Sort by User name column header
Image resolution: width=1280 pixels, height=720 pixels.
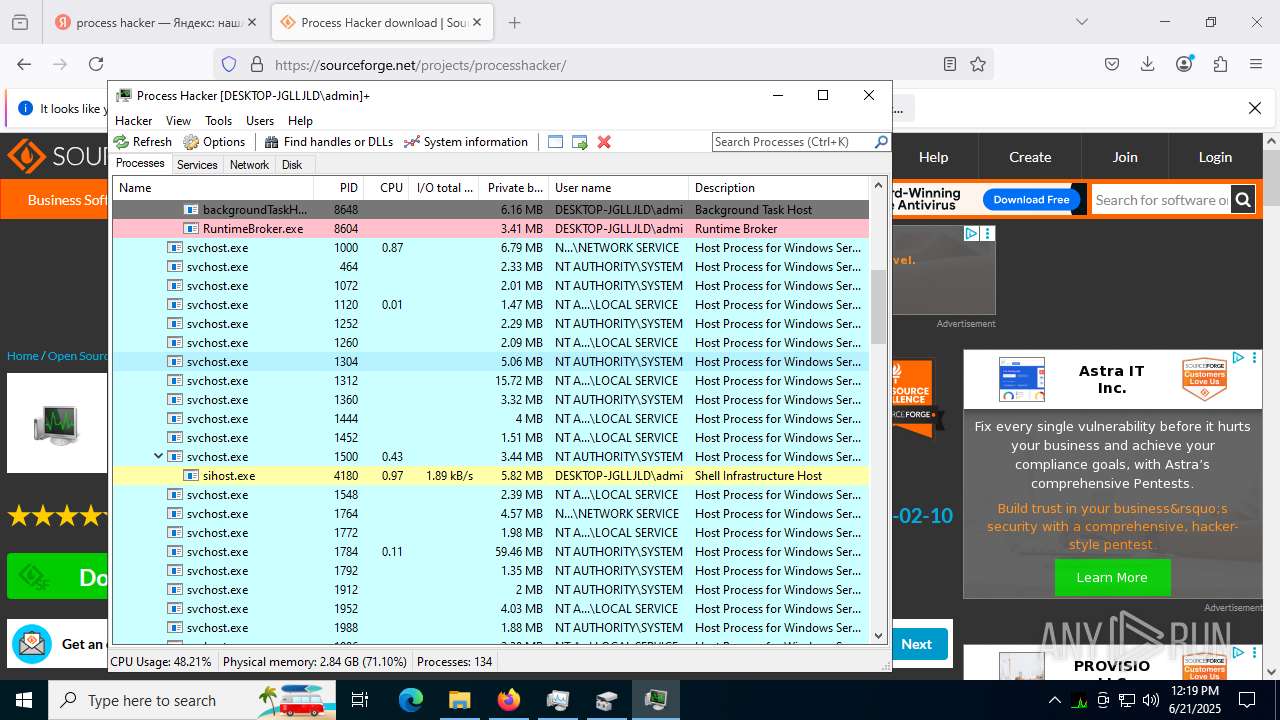click(x=618, y=188)
